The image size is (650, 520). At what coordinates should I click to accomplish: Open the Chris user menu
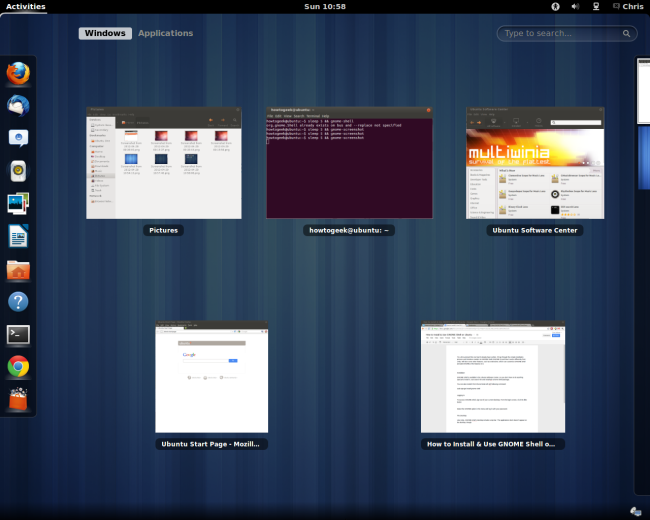[632, 6]
